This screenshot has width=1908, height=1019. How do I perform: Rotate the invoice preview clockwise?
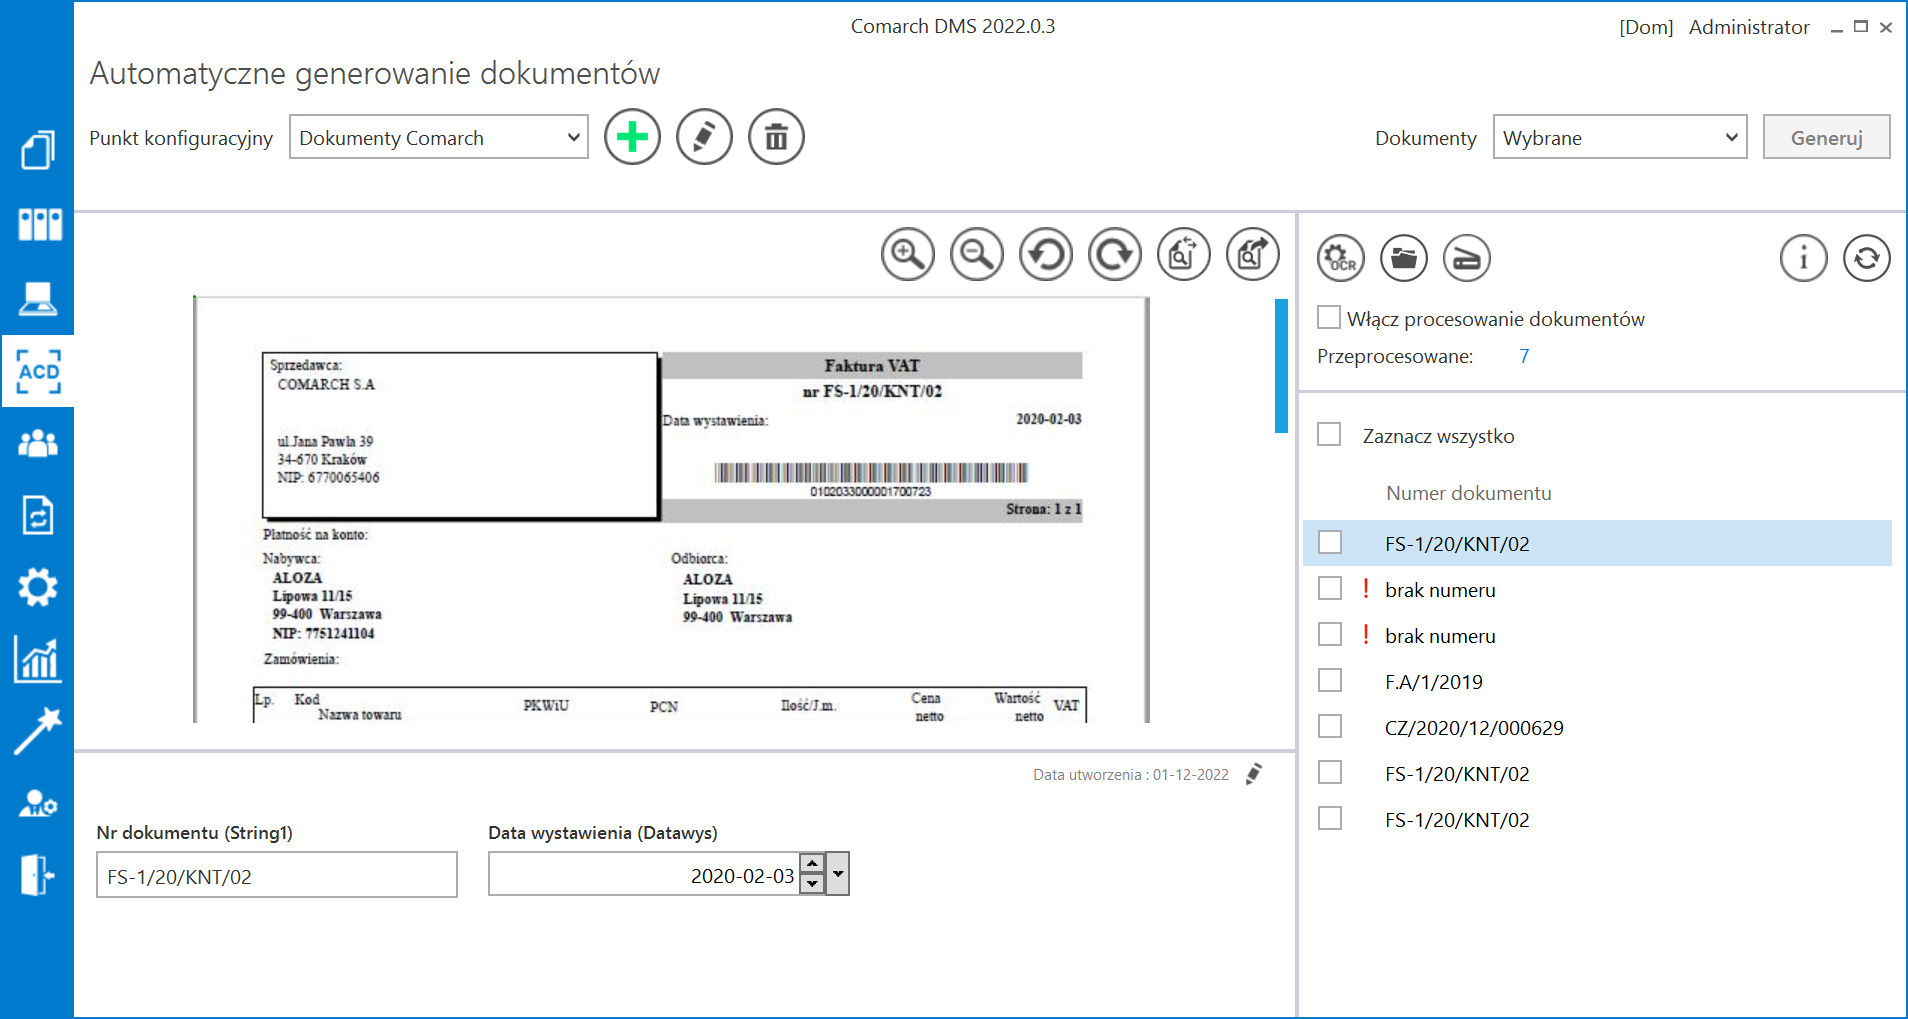click(1114, 254)
